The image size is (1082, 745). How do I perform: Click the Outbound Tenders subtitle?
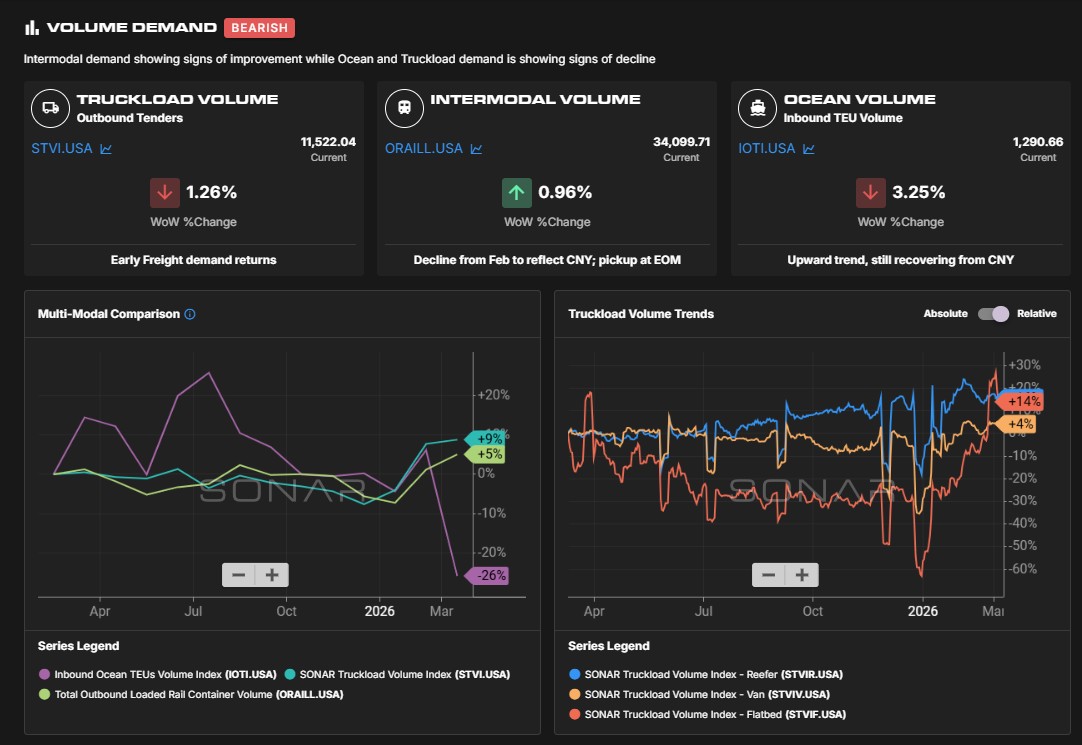(130, 118)
